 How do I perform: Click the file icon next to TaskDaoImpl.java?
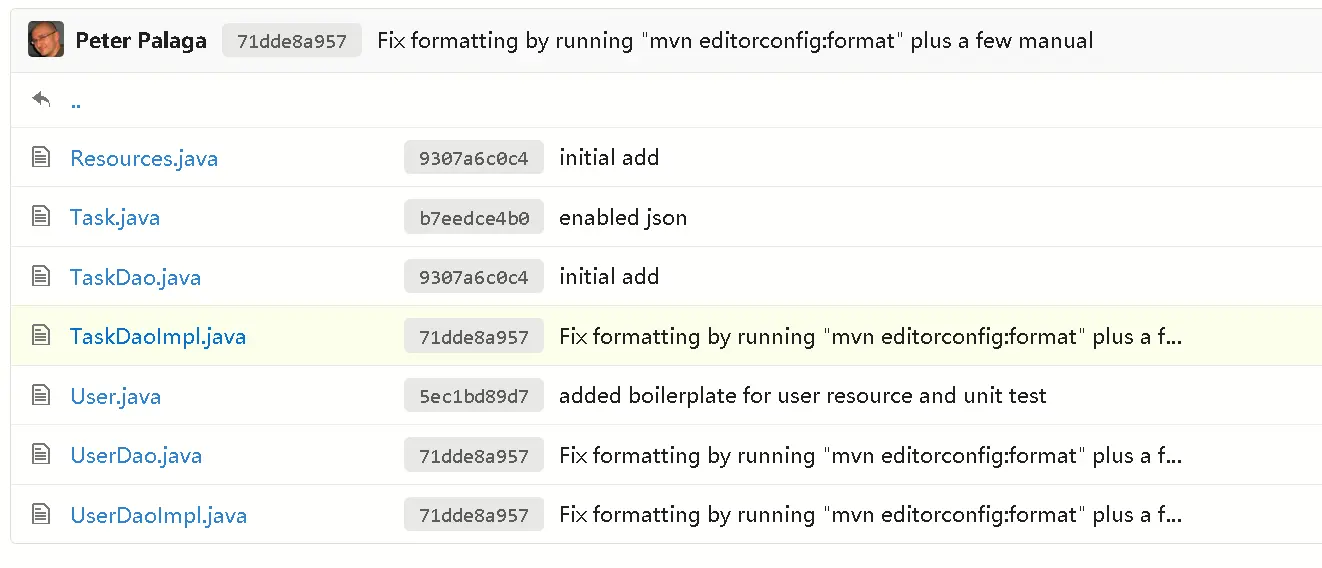41,336
